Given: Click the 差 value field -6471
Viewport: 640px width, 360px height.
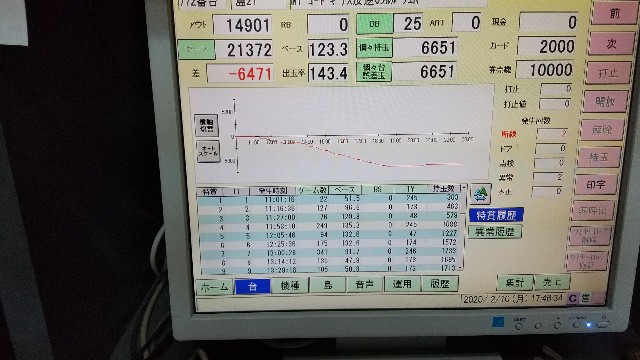Looking at the screenshot, I should tap(240, 74).
